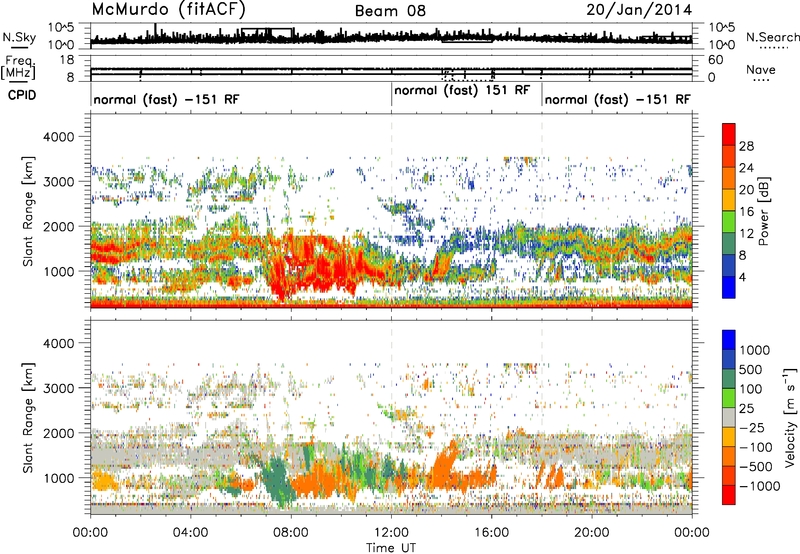
Task: Click the 18 tick of frequency axis
Action: point(66,60)
